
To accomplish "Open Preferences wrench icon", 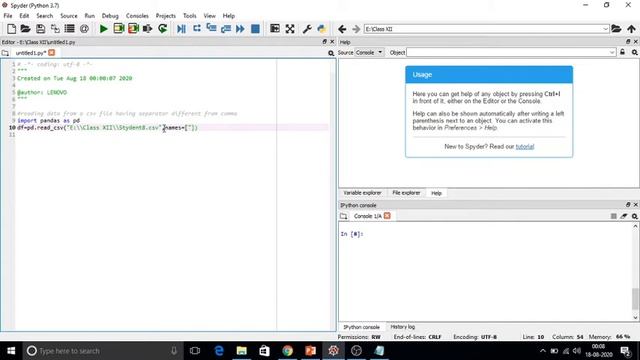I will 307,29.
